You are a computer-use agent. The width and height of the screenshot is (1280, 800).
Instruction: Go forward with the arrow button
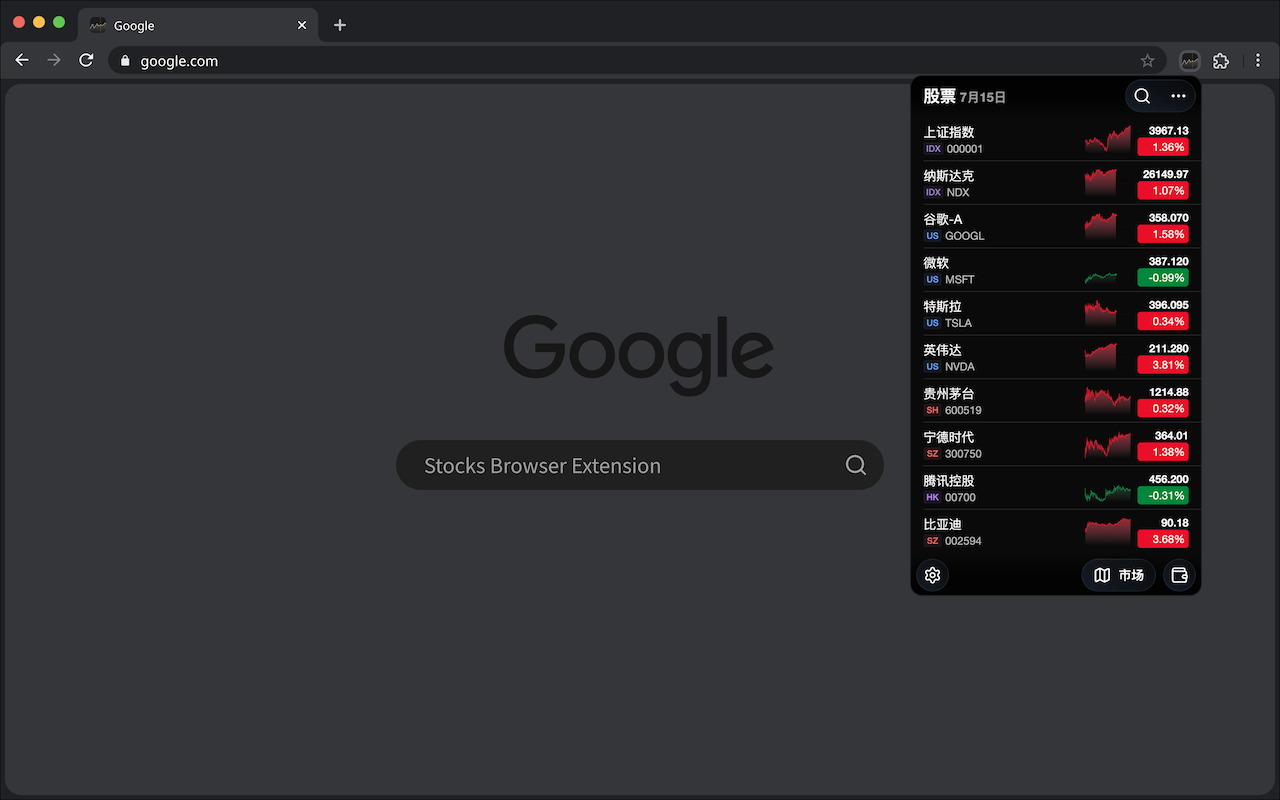54,60
